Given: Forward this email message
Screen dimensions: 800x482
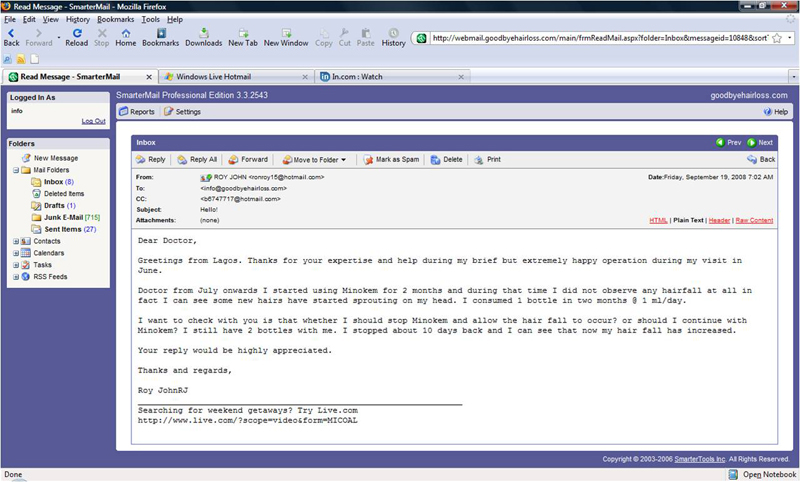Looking at the screenshot, I should (248, 159).
